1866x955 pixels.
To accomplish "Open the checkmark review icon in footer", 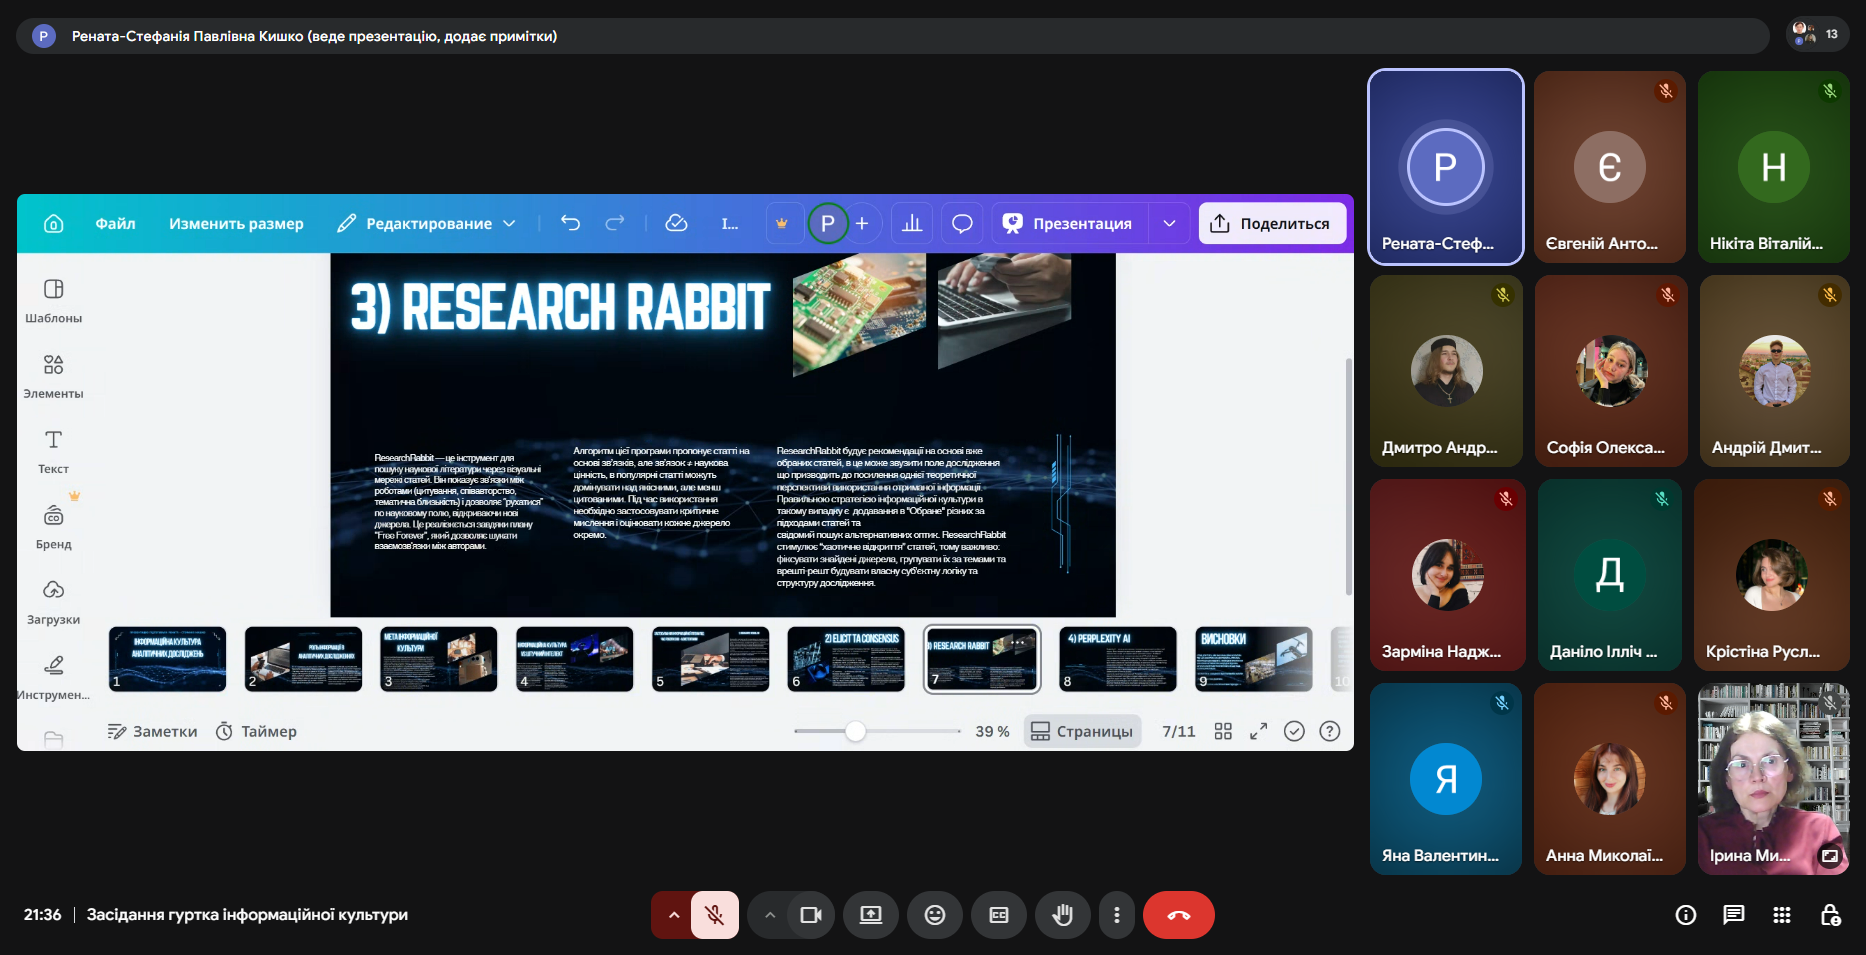I will pyautogui.click(x=1294, y=731).
